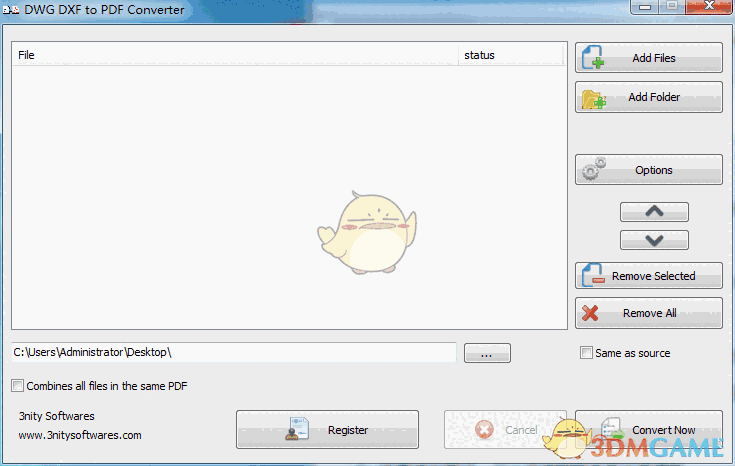Close the DWG DXF to PDF Converter window
735x466 pixels.
point(709,6)
